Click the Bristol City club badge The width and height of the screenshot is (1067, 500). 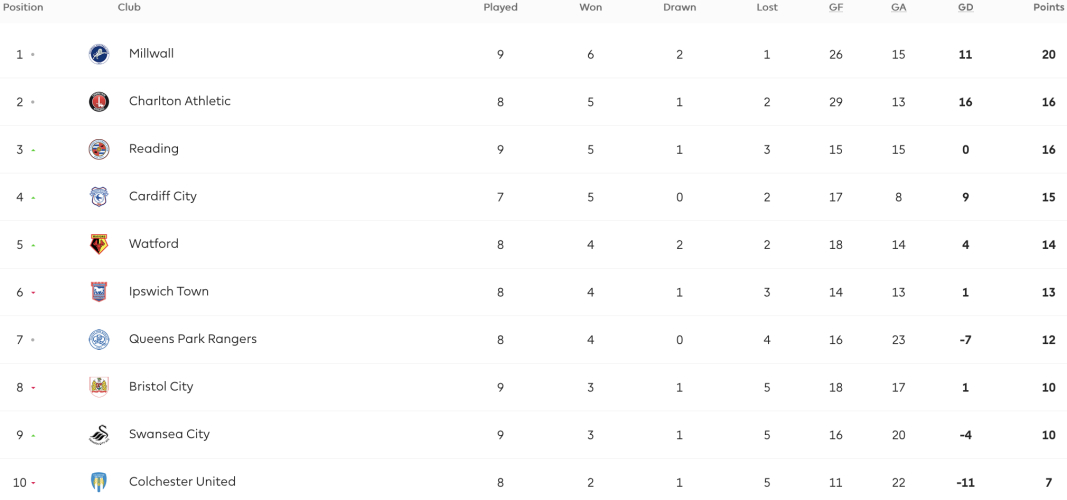99,387
